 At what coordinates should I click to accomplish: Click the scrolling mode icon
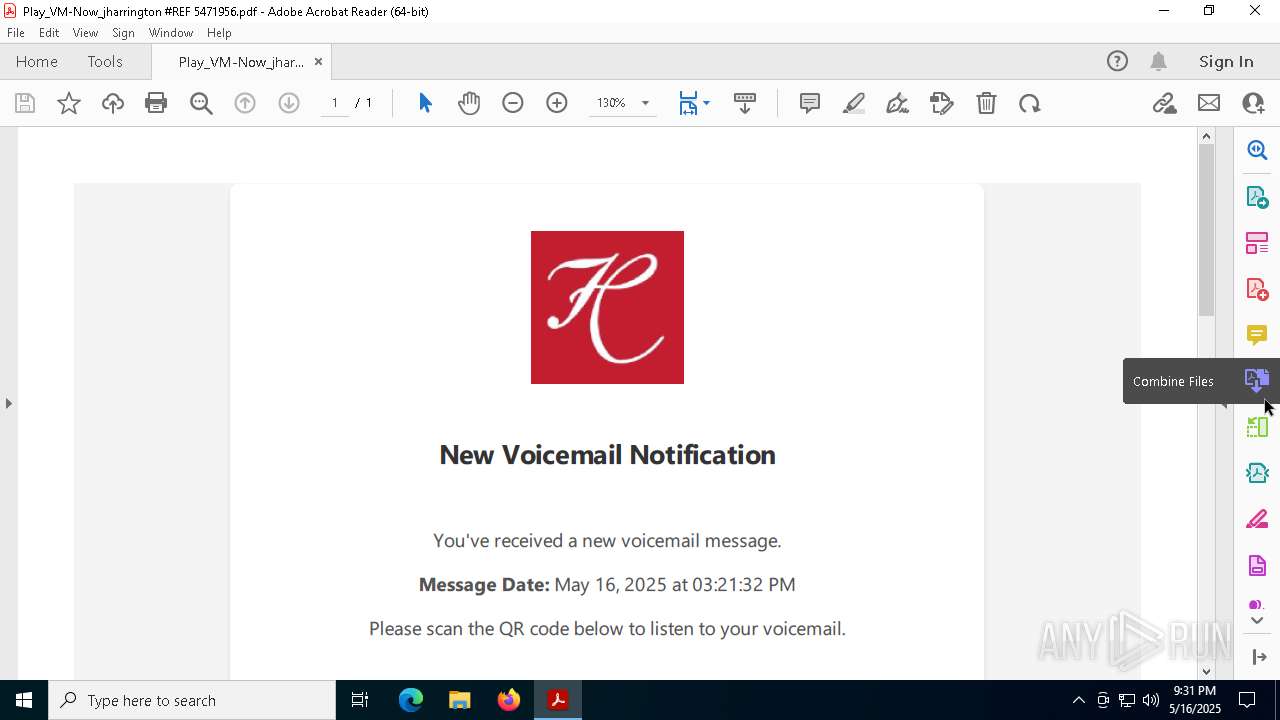[x=745, y=103]
